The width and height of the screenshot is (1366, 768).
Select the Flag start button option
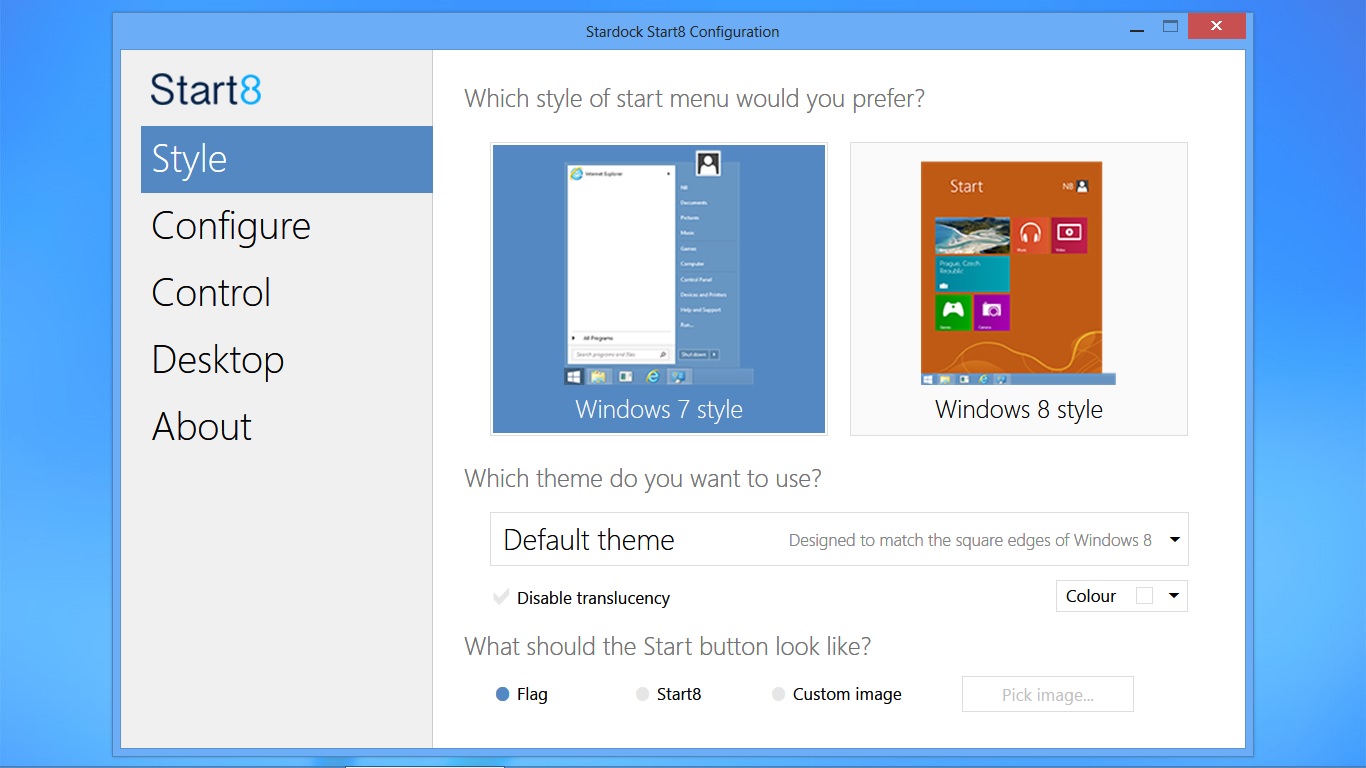coord(503,694)
